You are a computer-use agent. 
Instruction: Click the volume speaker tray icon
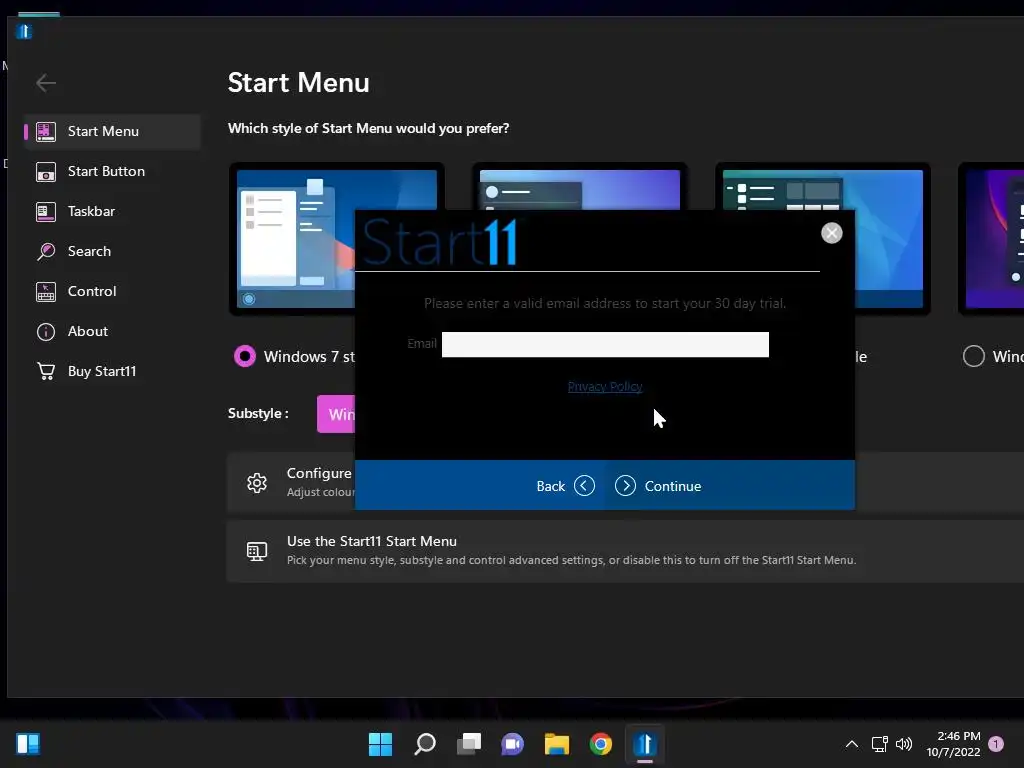[904, 744]
